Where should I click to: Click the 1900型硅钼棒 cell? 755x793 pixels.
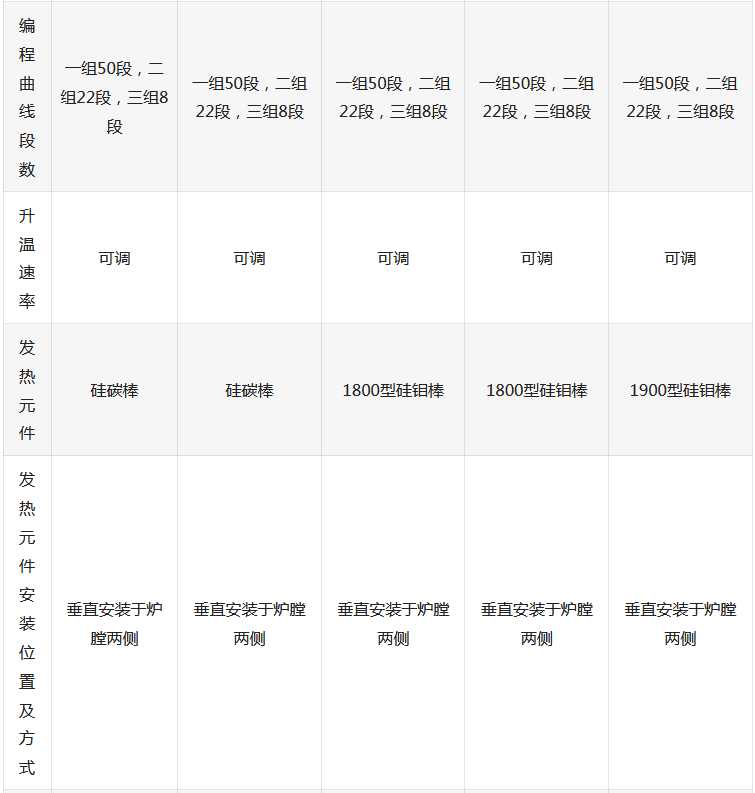pyautogui.click(x=680, y=390)
